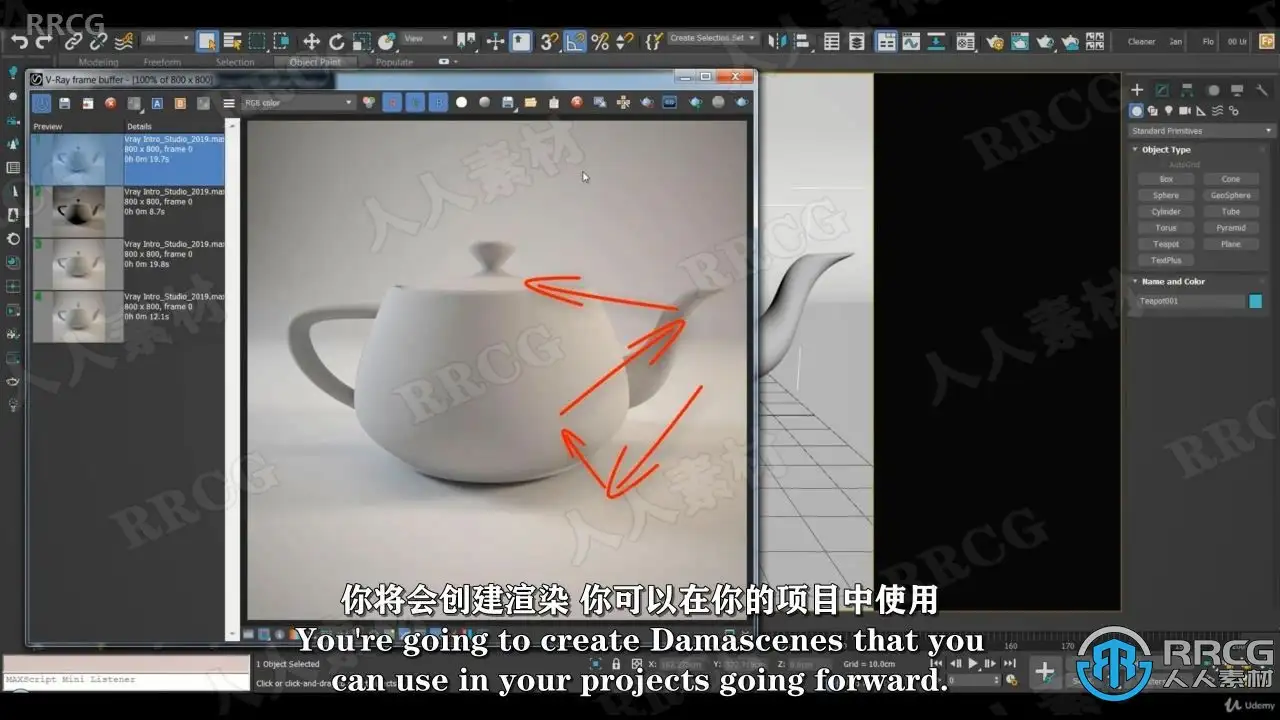The height and width of the screenshot is (720, 1280).
Task: Toggle the ribbon display button
Action: [886, 41]
